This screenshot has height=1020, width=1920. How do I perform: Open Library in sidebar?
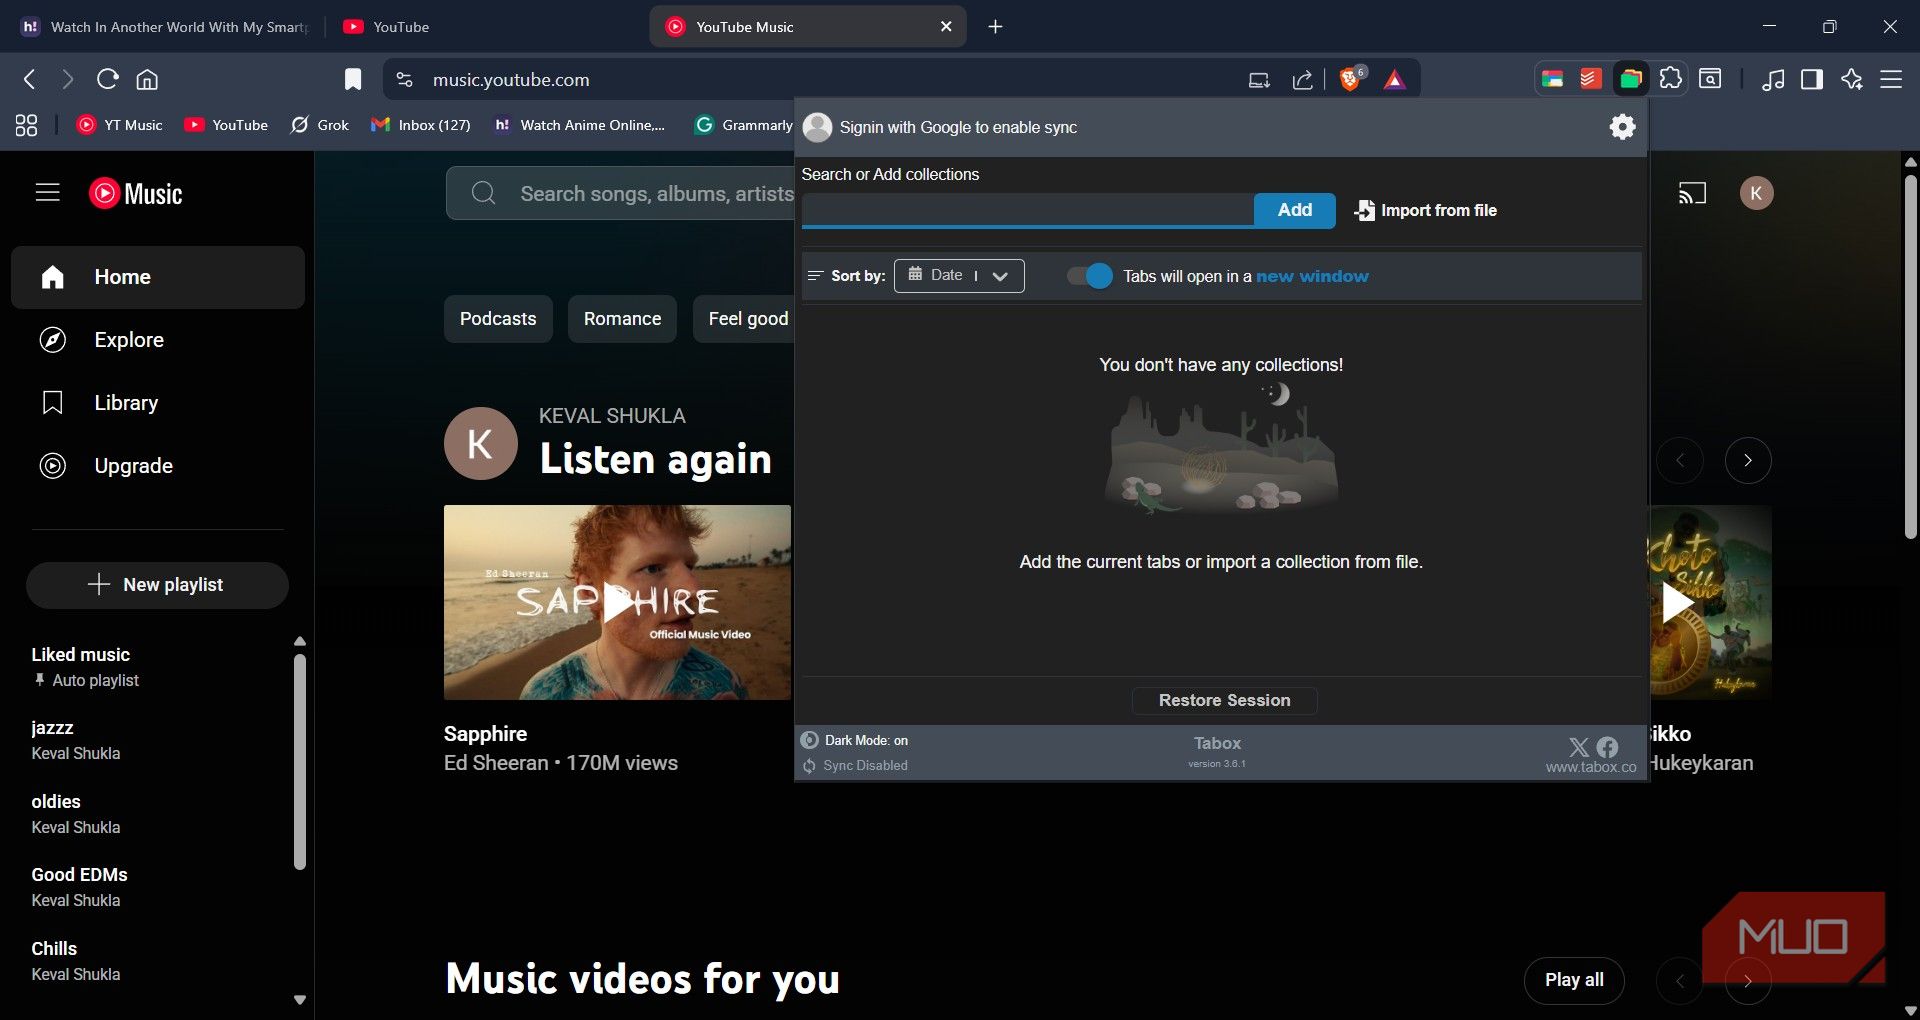pyautogui.click(x=158, y=403)
